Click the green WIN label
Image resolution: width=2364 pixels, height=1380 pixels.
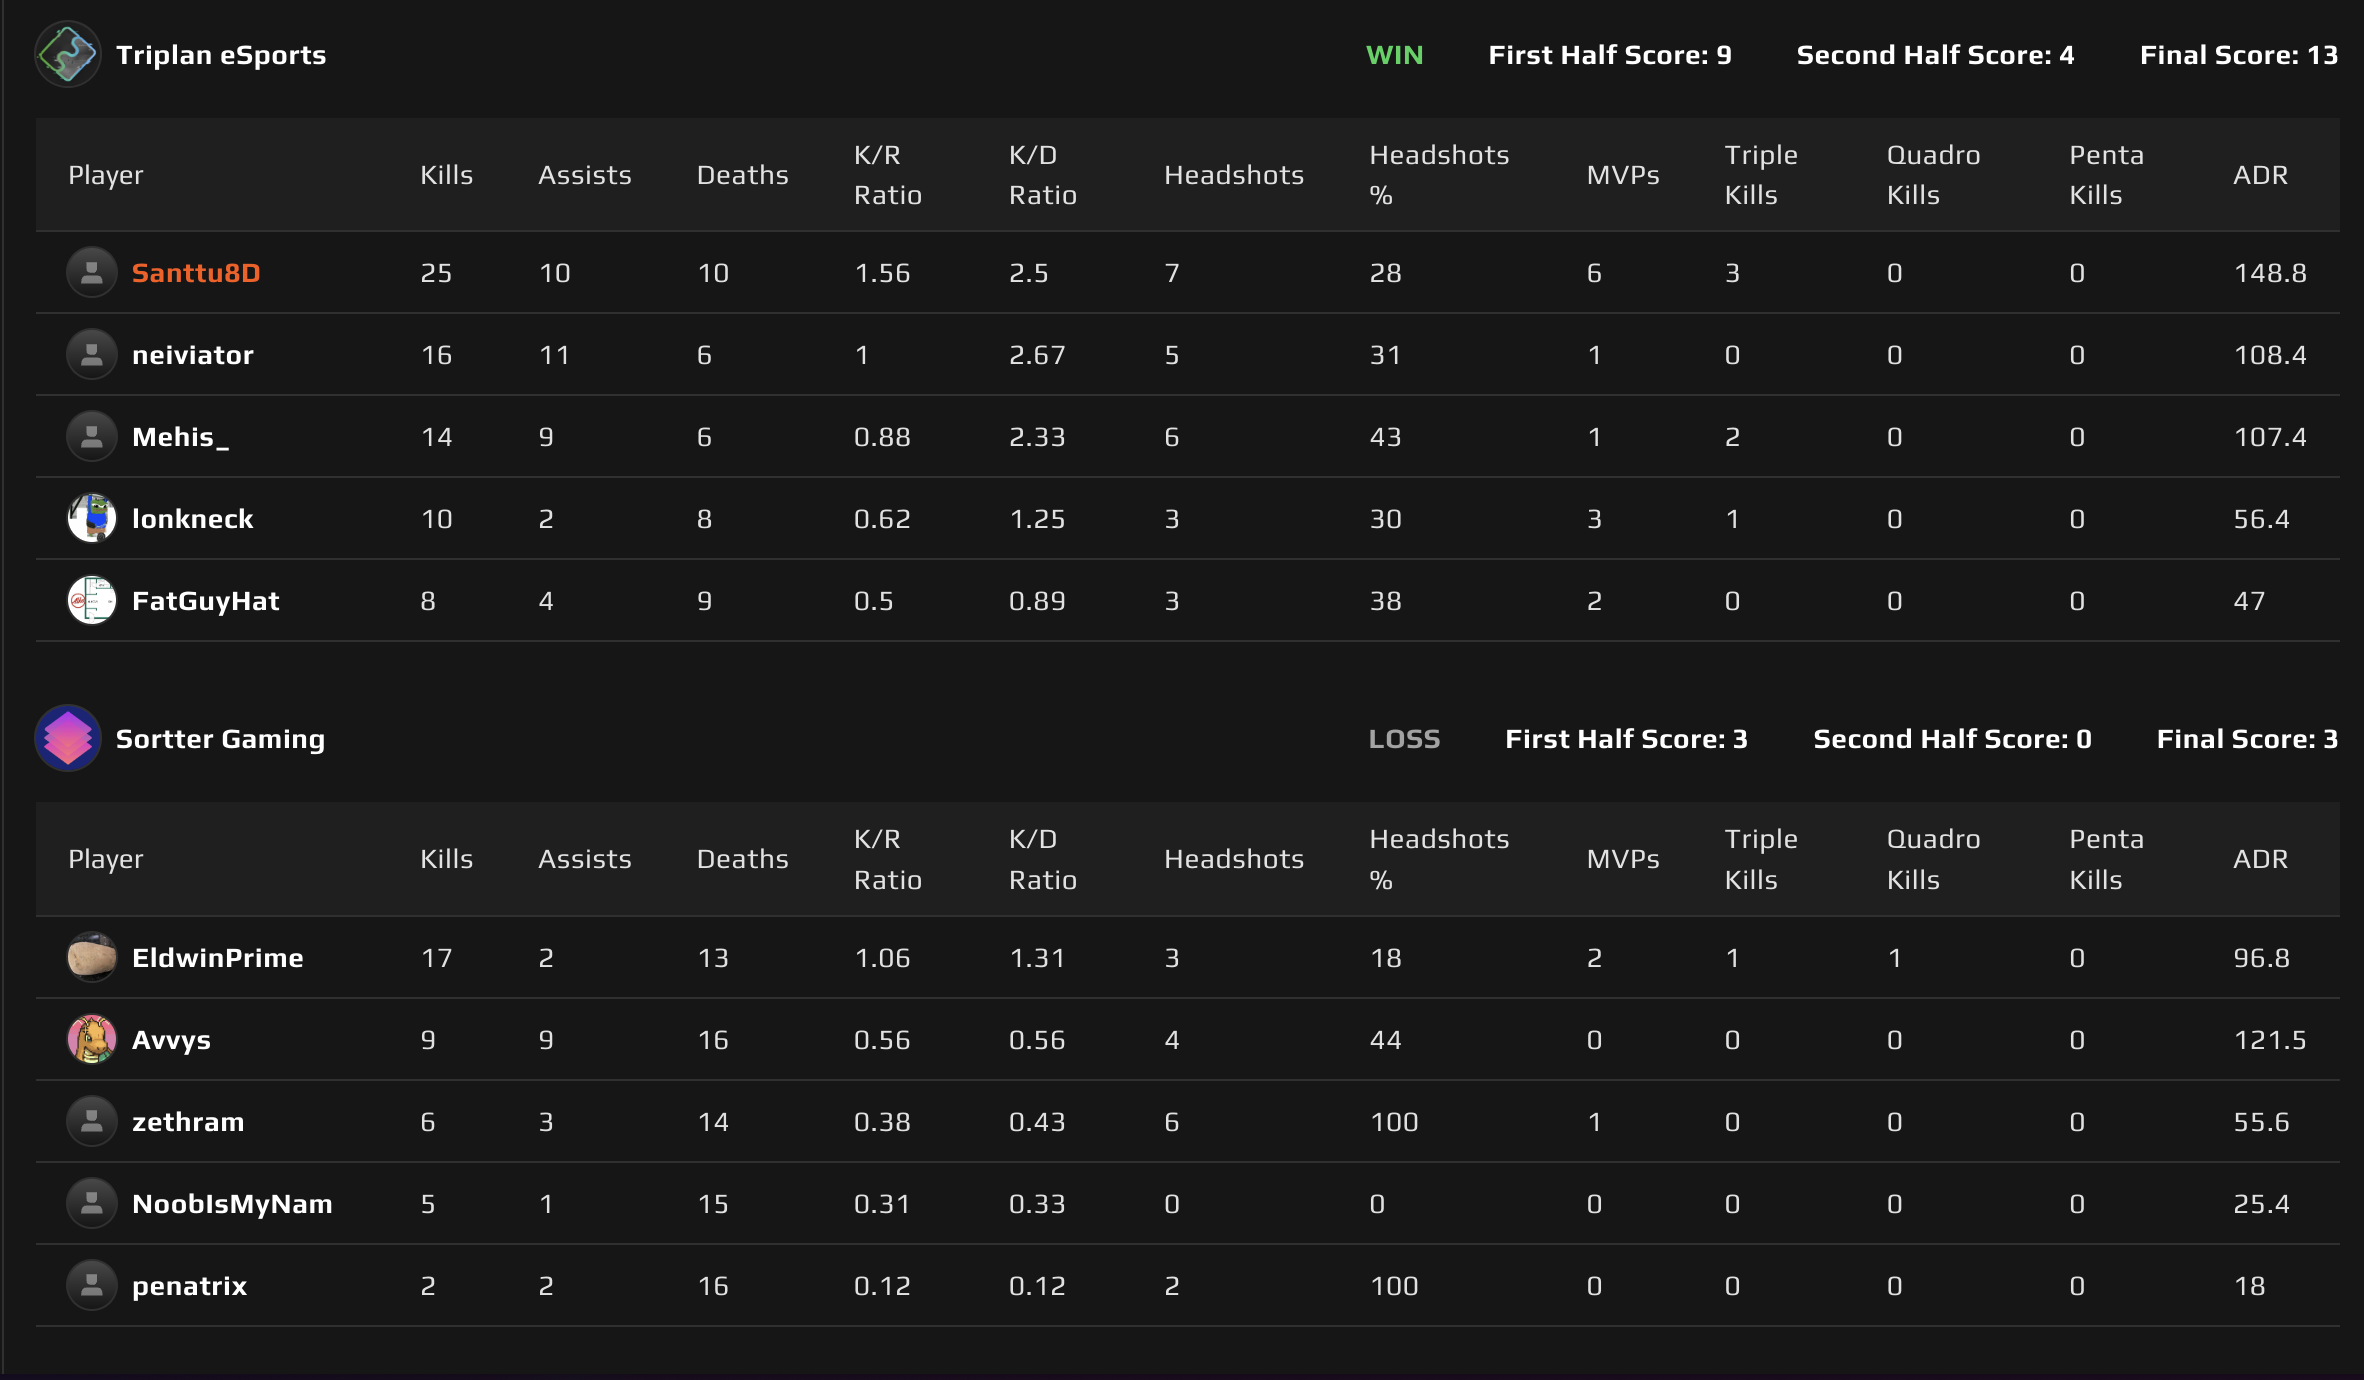[x=1395, y=55]
